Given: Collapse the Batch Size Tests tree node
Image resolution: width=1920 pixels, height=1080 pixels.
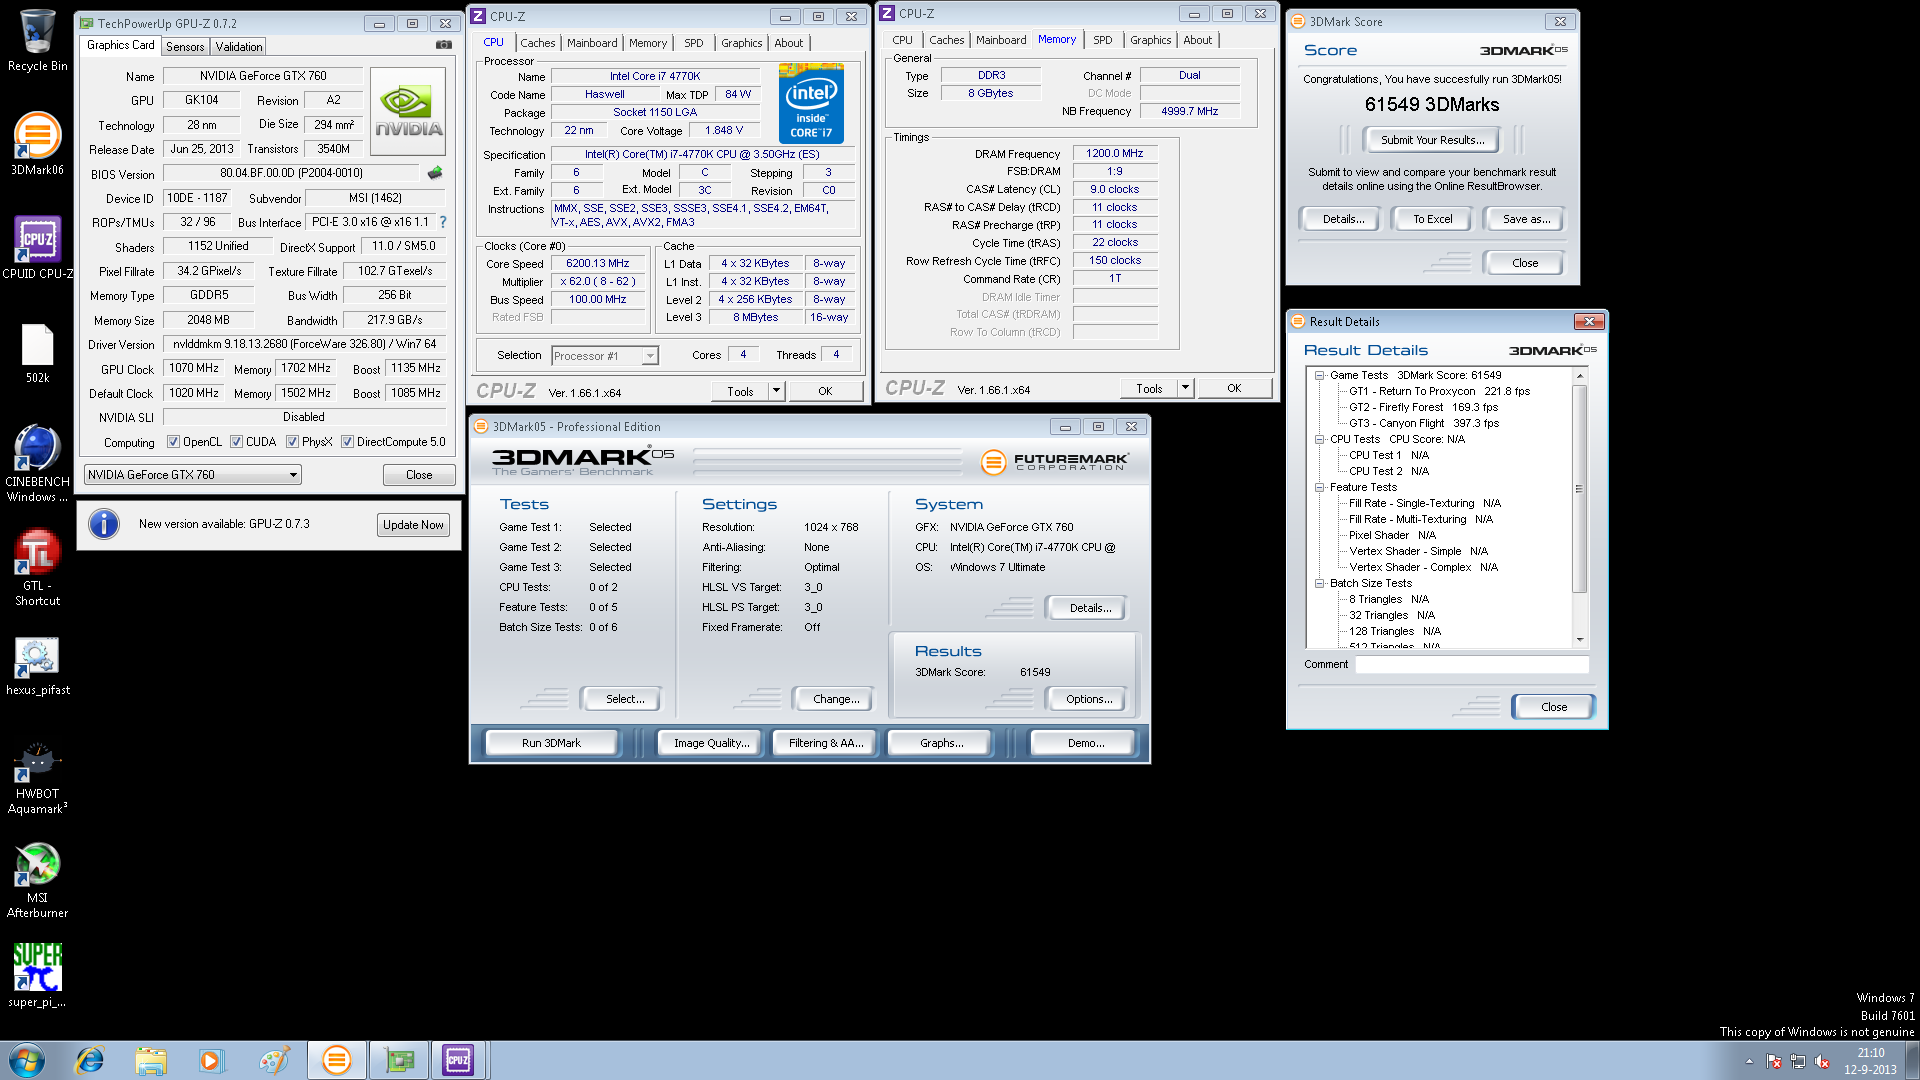Looking at the screenshot, I should 1320,583.
